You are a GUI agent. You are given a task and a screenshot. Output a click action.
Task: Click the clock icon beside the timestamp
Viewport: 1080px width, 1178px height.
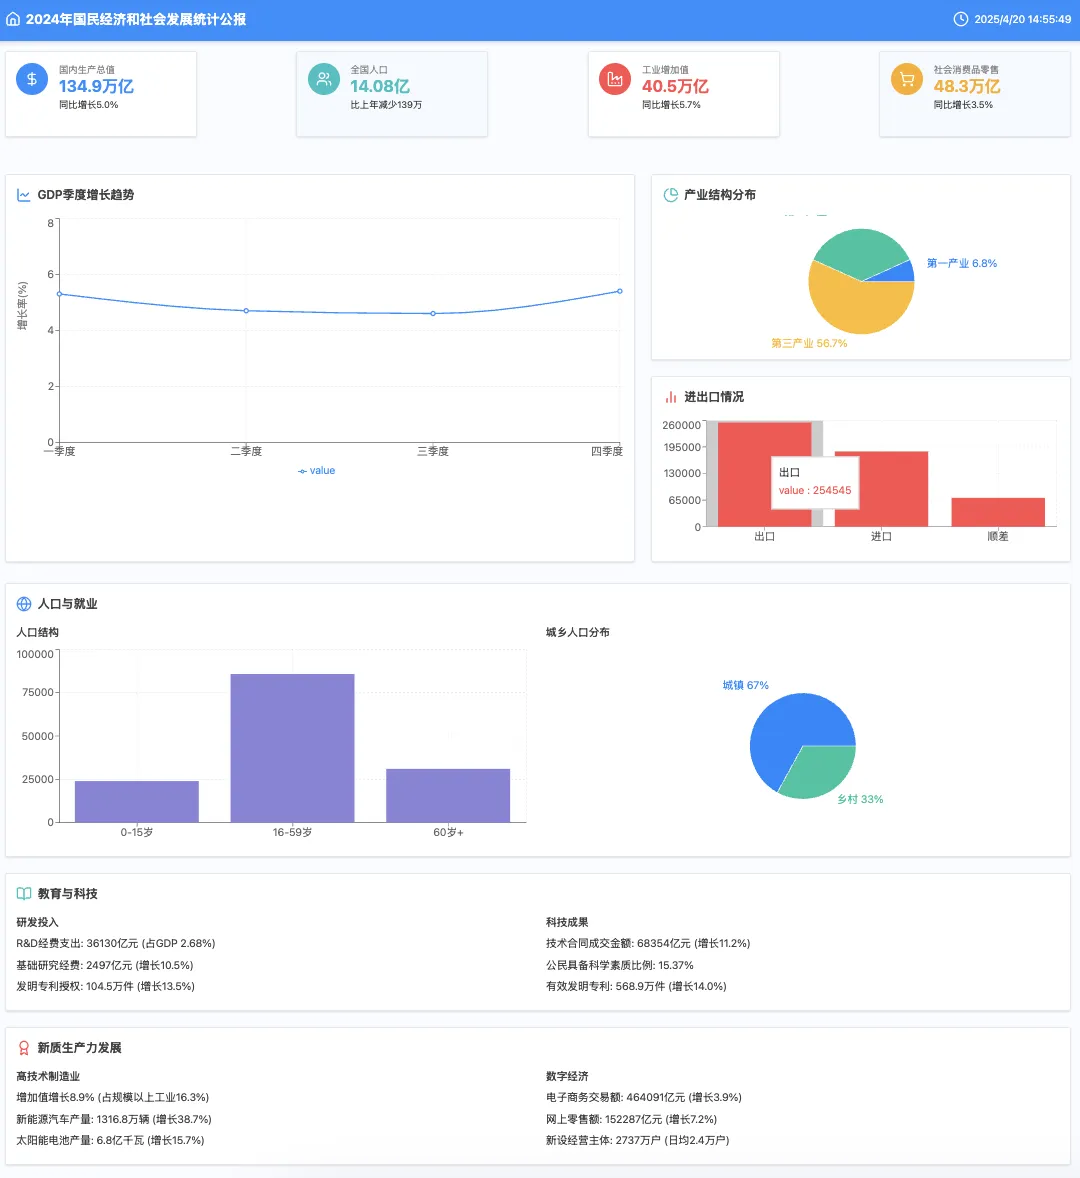[x=961, y=19]
